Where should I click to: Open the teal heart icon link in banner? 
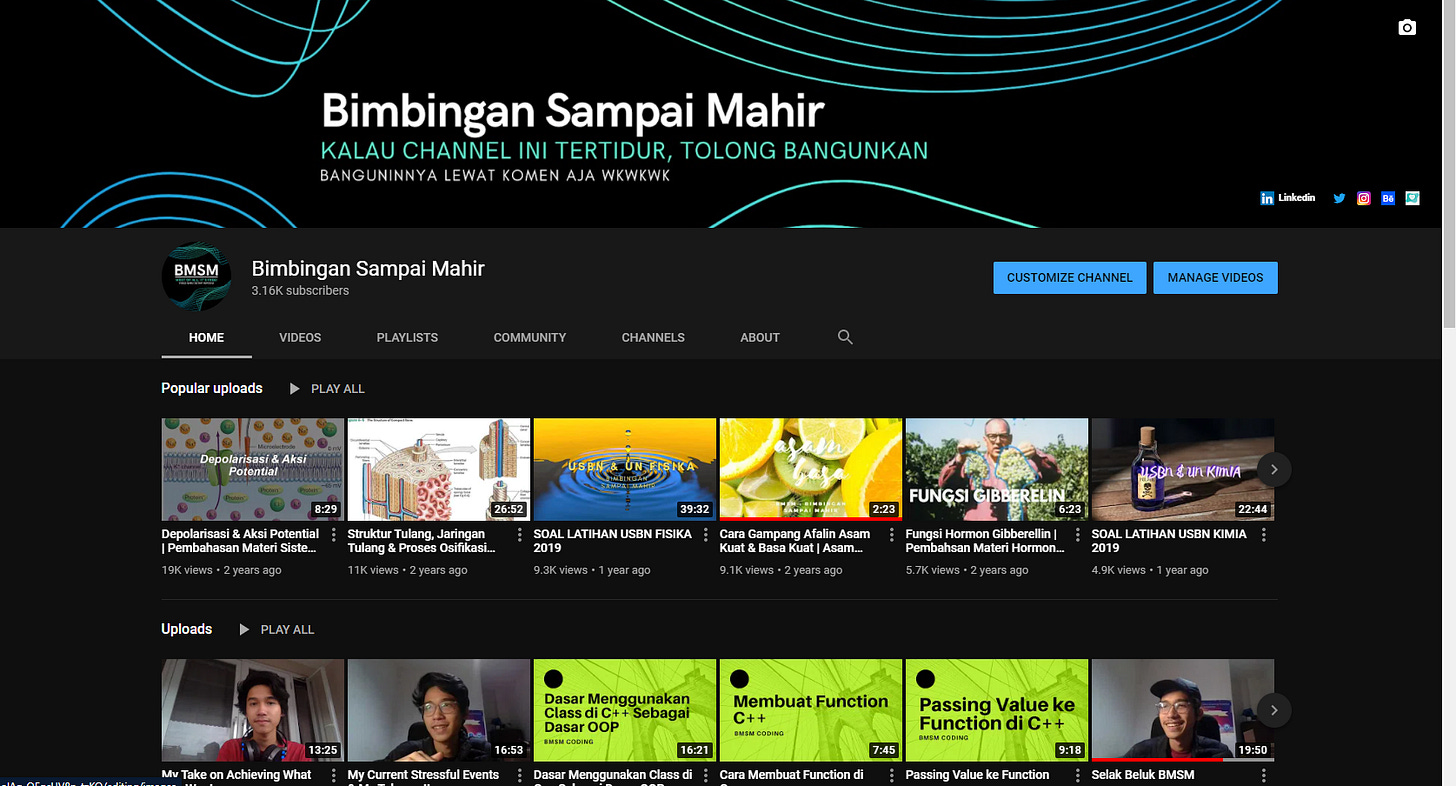pos(1412,198)
